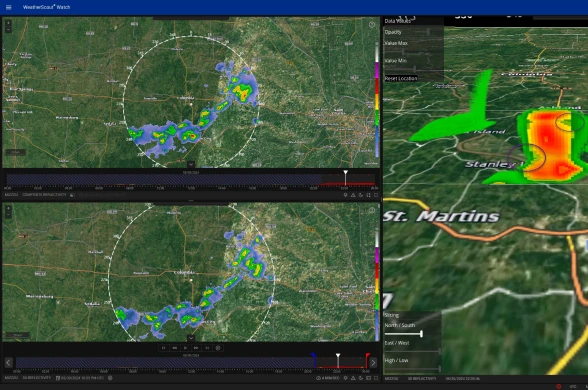The image size is (588, 390).
Task: Step to previous frame in playback controls
Action: click(174, 348)
